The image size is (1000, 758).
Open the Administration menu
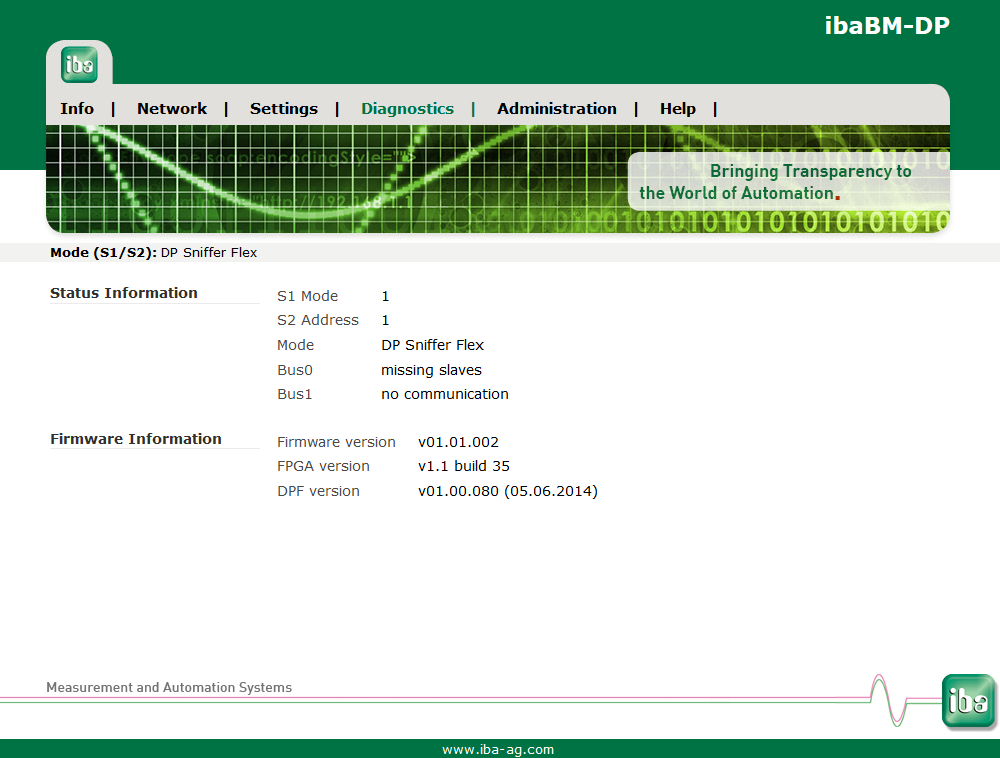point(557,109)
